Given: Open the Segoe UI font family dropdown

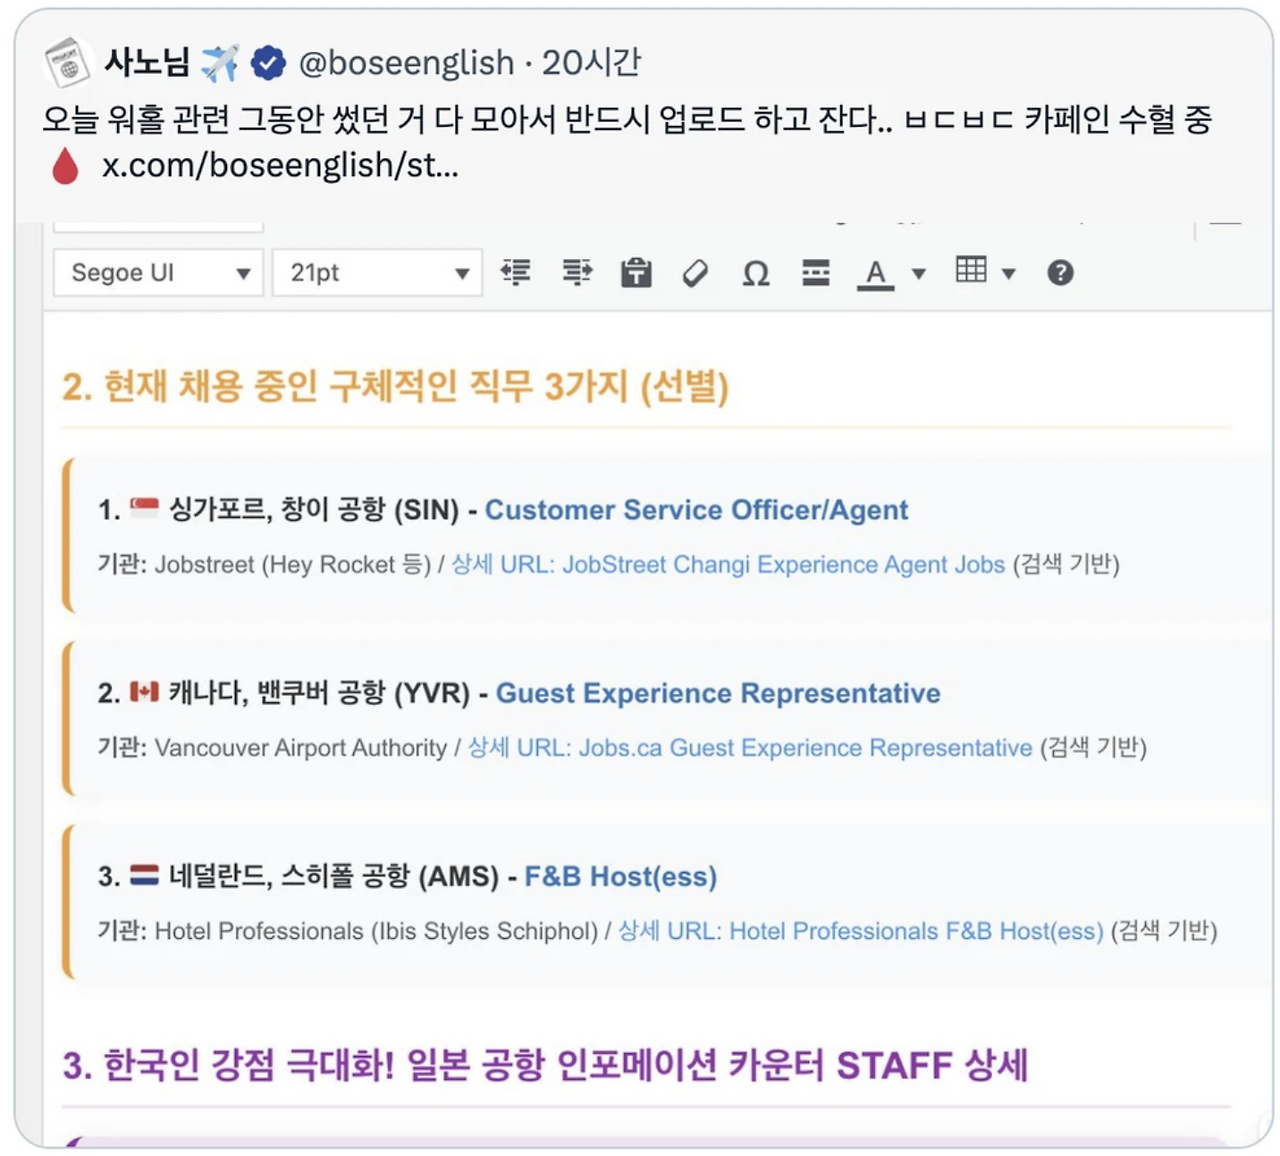Looking at the screenshot, I should [x=156, y=271].
